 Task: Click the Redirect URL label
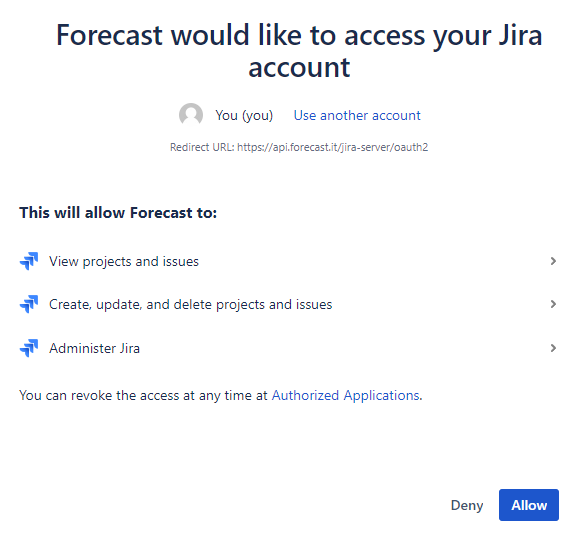(202, 147)
